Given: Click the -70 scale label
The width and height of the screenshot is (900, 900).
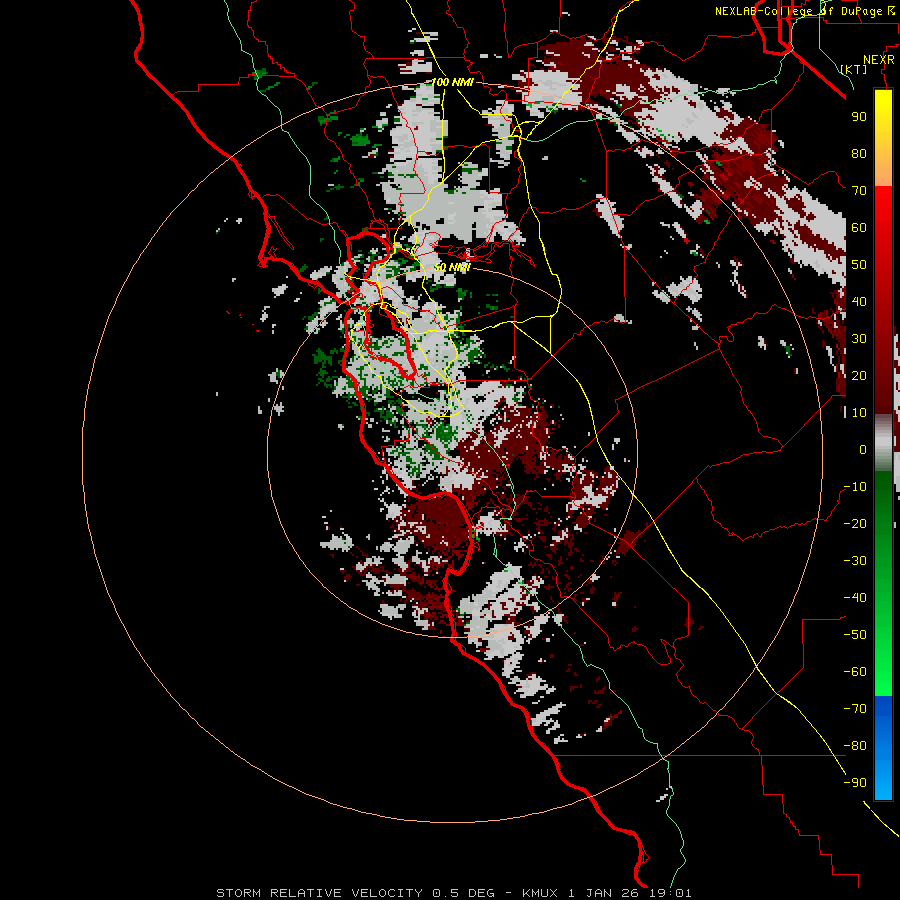Looking at the screenshot, I should [855, 708].
